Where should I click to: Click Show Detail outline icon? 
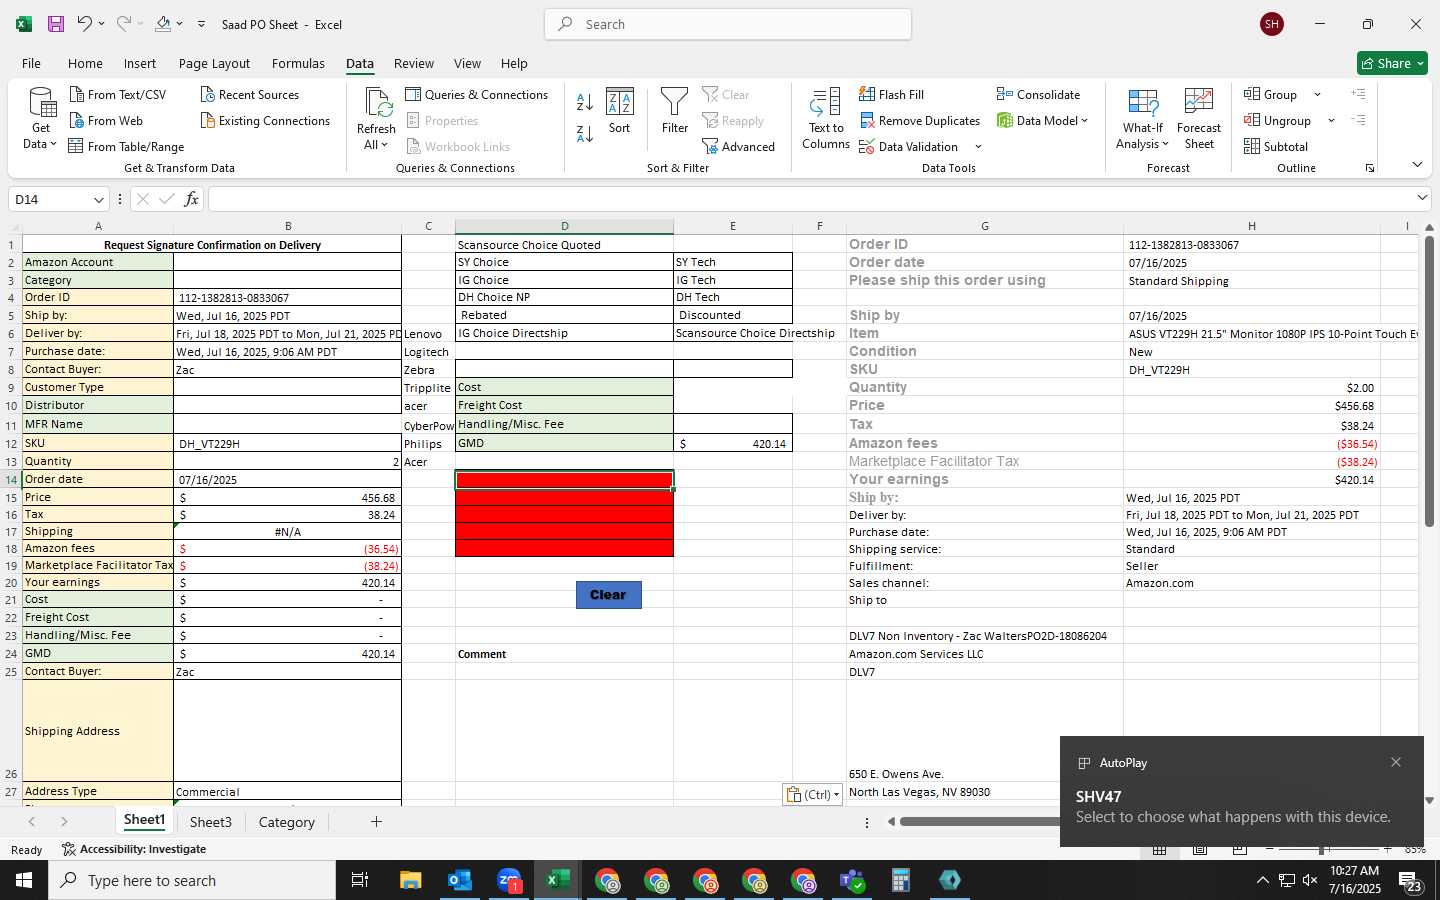1358,94
